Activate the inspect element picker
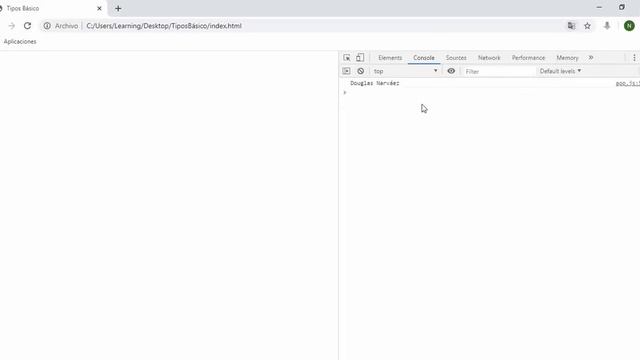 pyautogui.click(x=347, y=58)
